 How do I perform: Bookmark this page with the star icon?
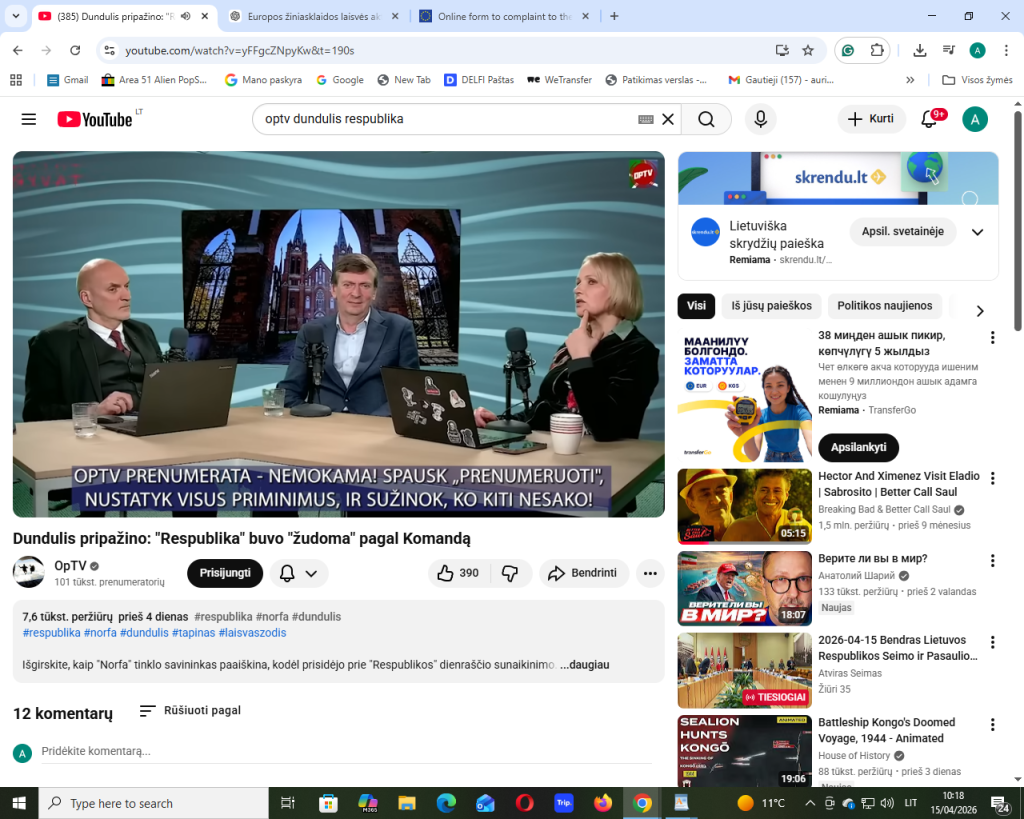(808, 50)
